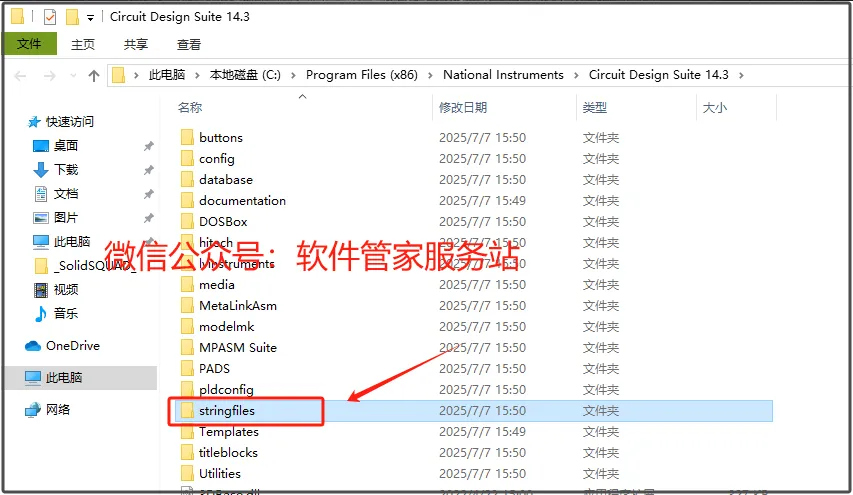Sort by 大小 column header
Viewport: 853px width, 495px height.
click(715, 108)
